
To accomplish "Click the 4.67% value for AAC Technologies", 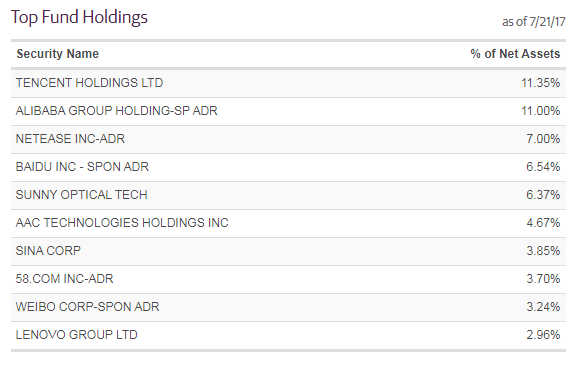I will [x=543, y=223].
